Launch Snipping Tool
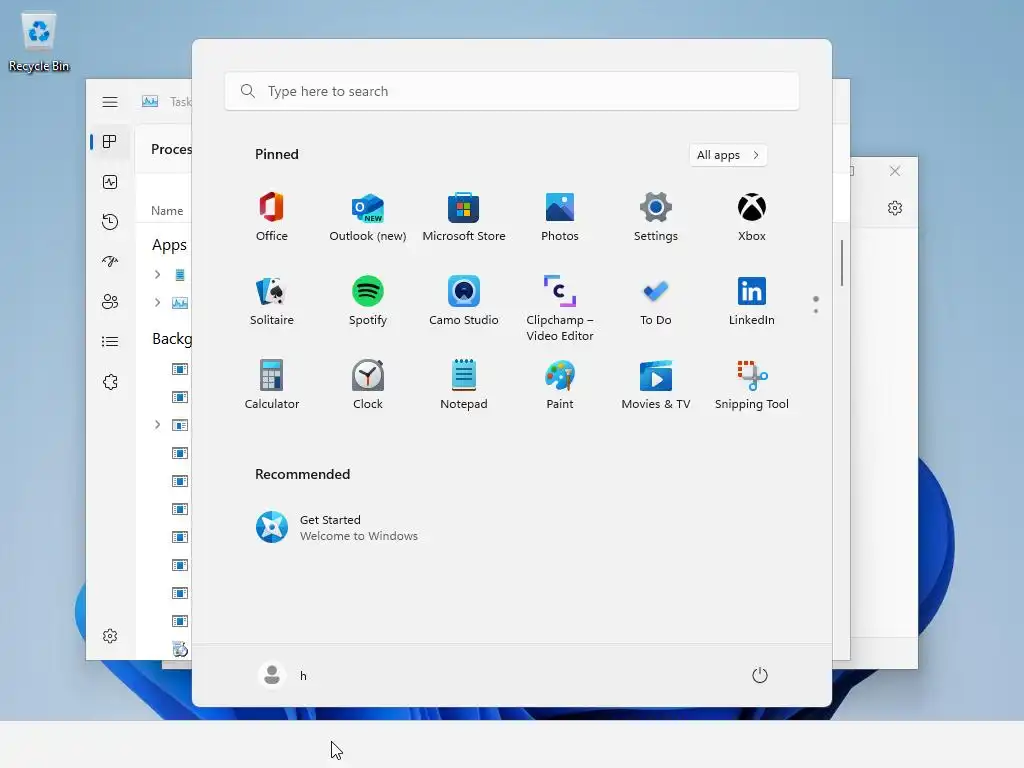Viewport: 1024px width, 768px height. [x=752, y=385]
